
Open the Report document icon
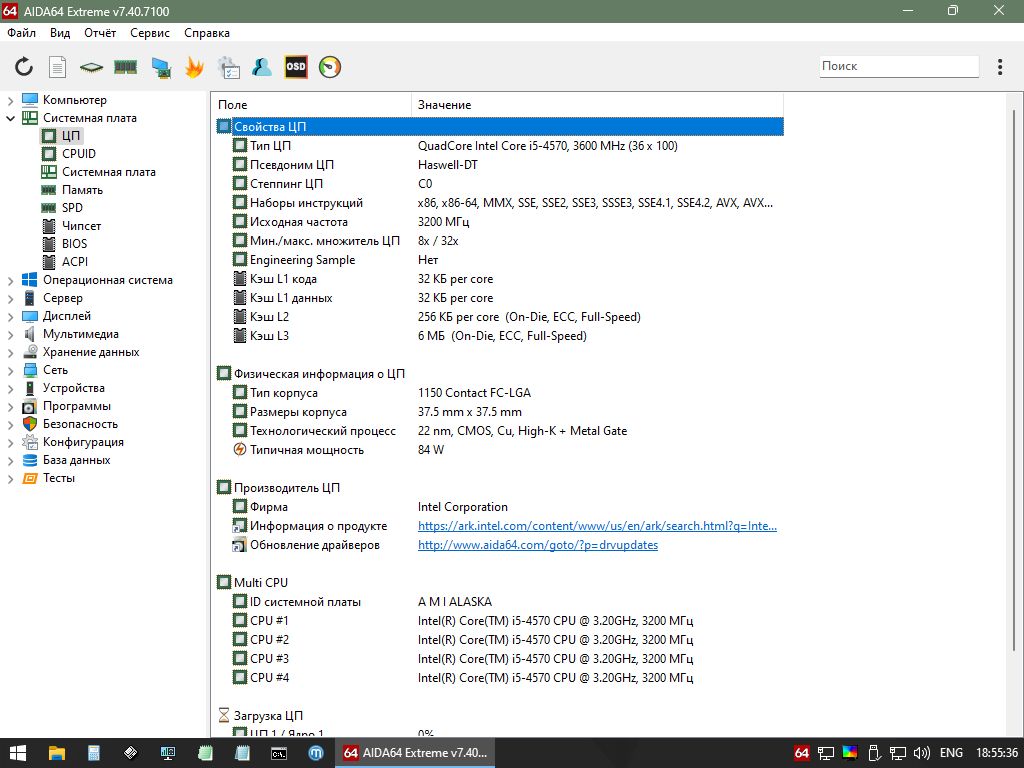[x=57, y=67]
